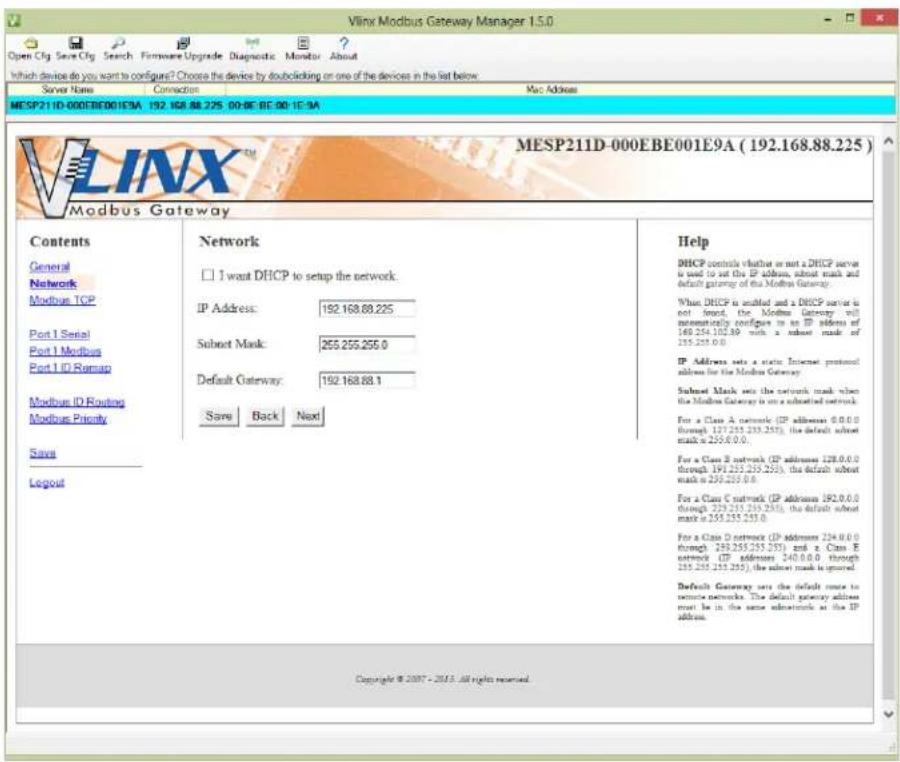Open the Firmware Upgrade tool
The width and height of the screenshot is (900, 762).
(181, 49)
